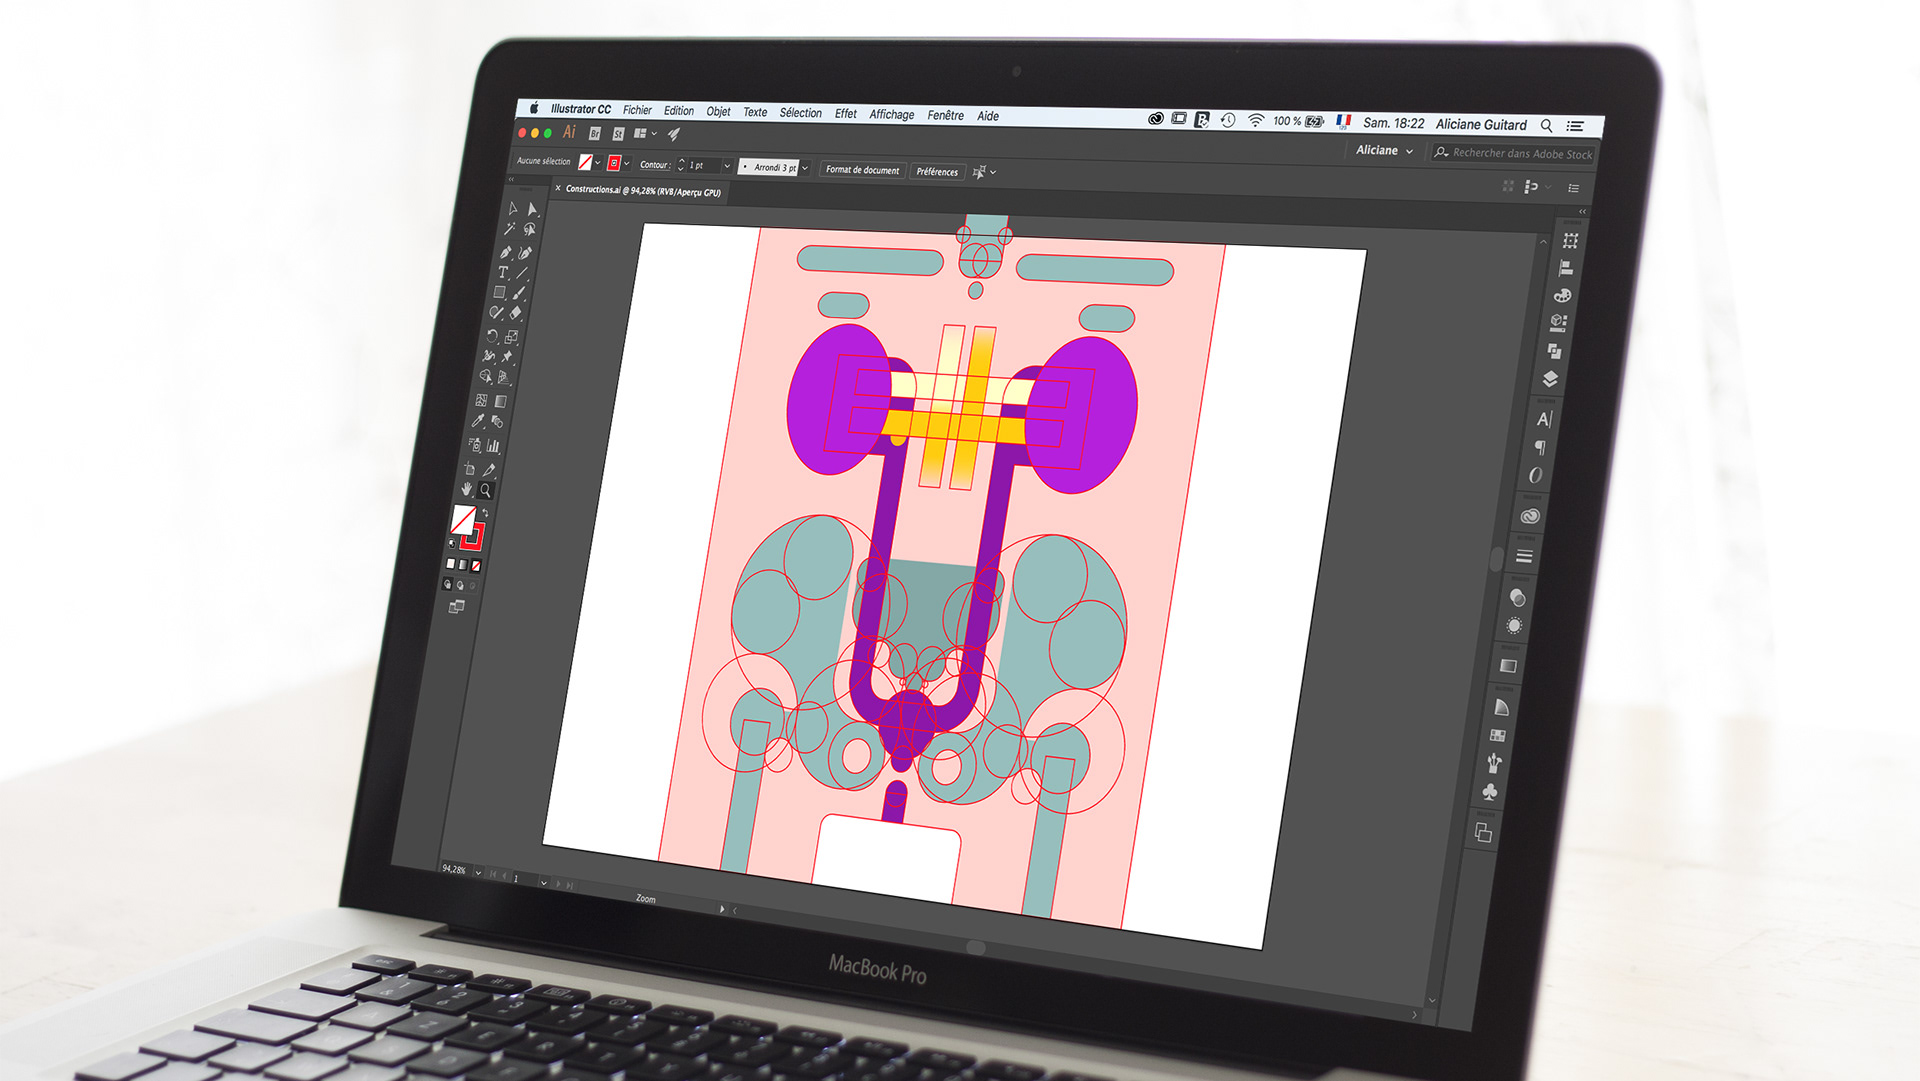1920x1081 pixels.
Task: Open the Objet menu
Action: (x=718, y=112)
